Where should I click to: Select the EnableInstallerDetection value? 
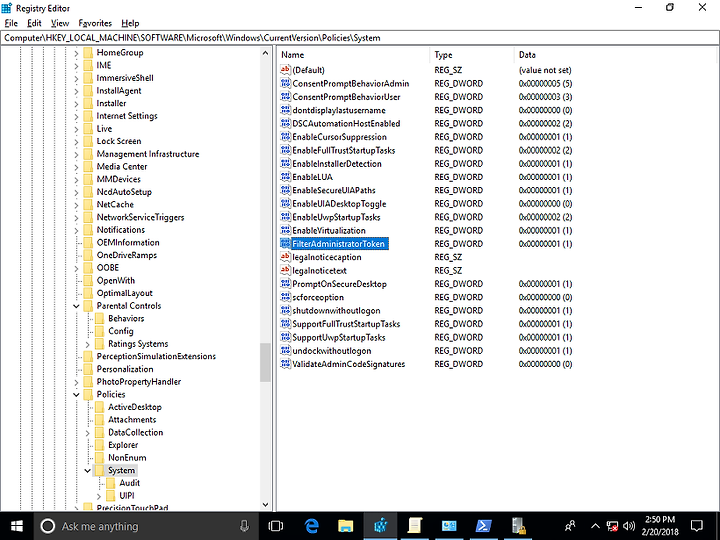337,163
